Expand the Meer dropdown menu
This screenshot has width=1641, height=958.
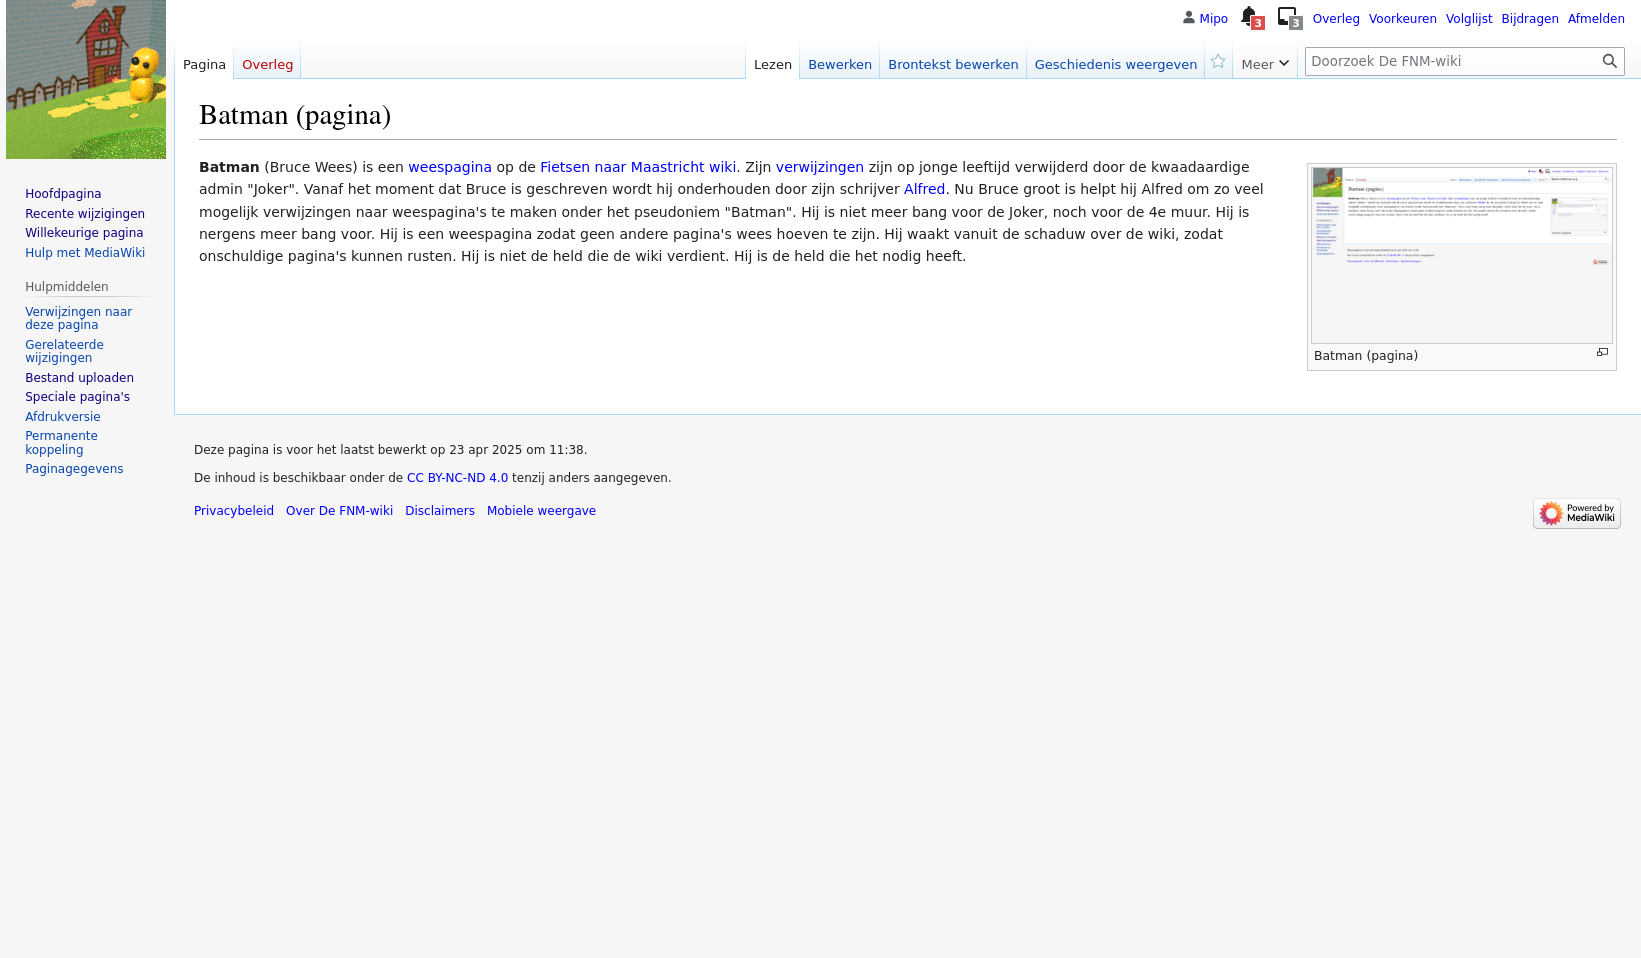pyautogui.click(x=1264, y=64)
